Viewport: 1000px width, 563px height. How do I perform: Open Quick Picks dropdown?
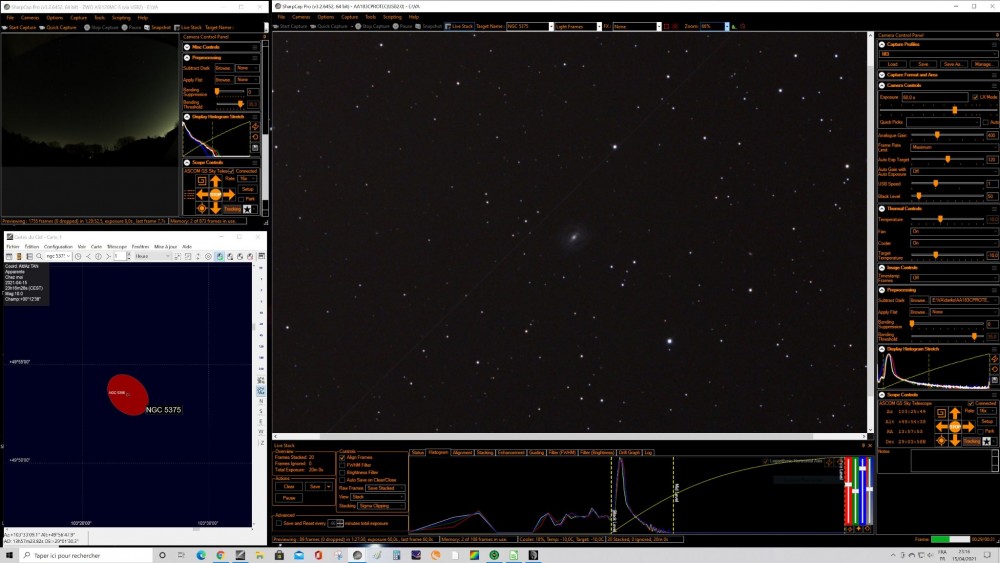click(943, 122)
